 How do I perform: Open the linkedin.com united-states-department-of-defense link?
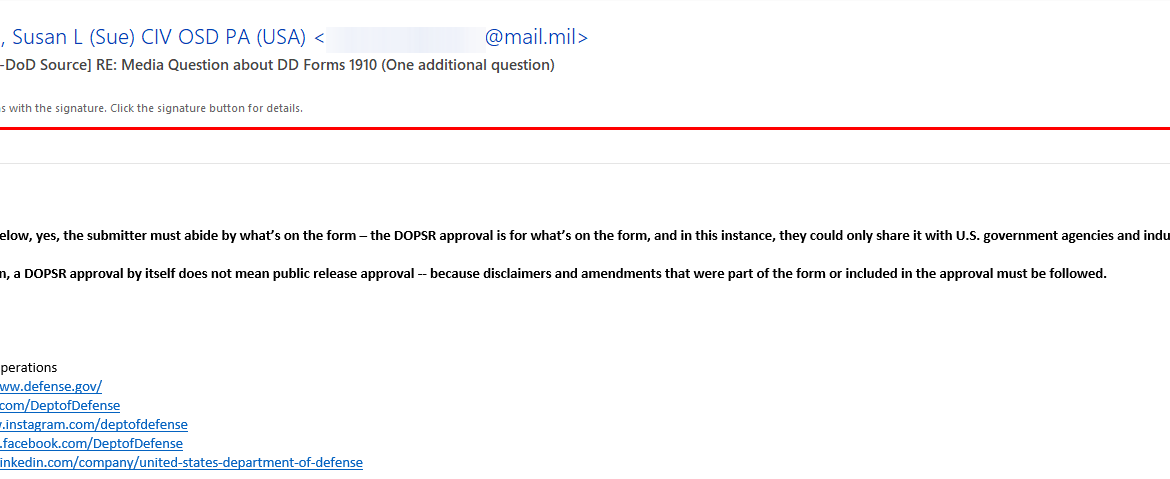point(181,463)
